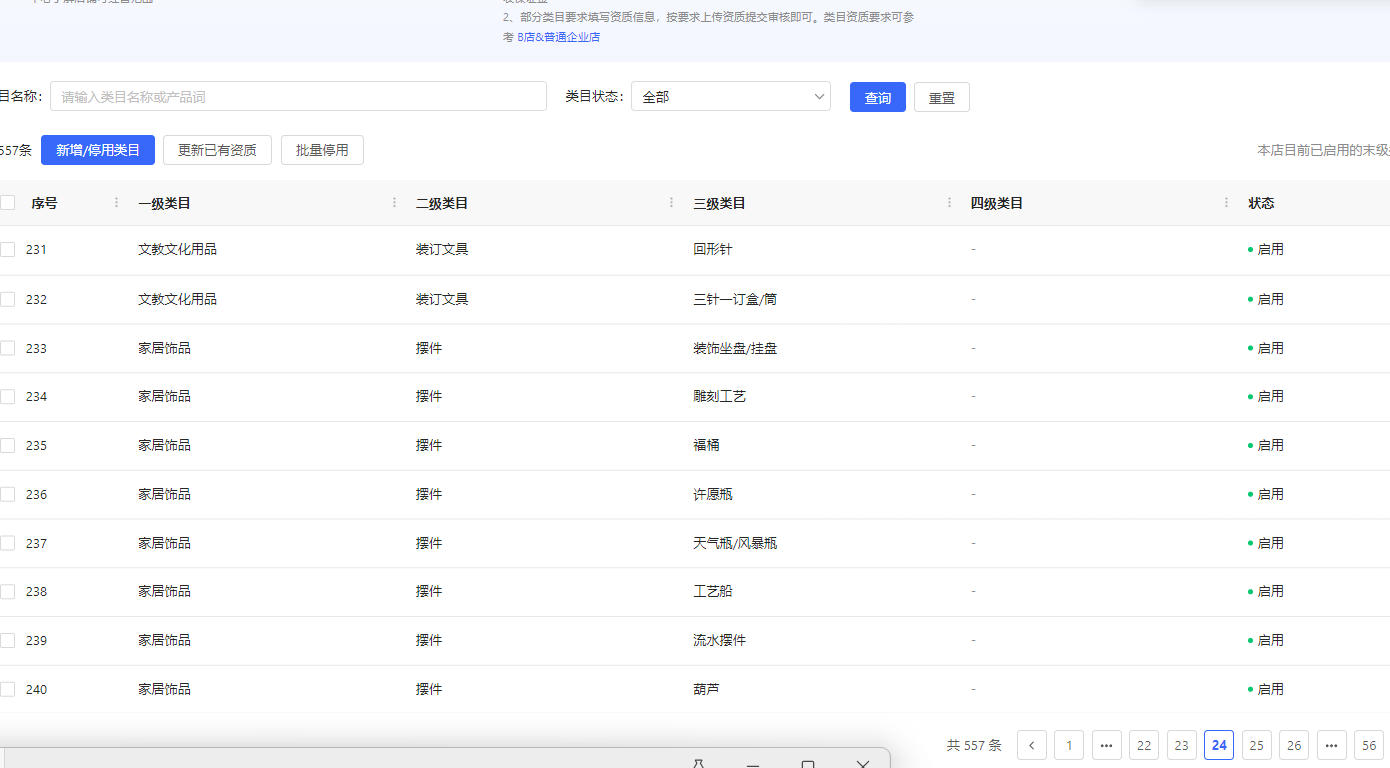Tick the checkbox for row 240
The image size is (1390, 768).
click(x=8, y=690)
